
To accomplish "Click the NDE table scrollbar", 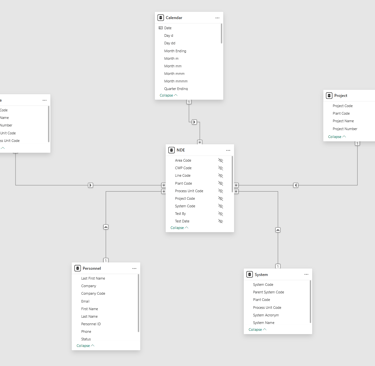I will click(232, 174).
